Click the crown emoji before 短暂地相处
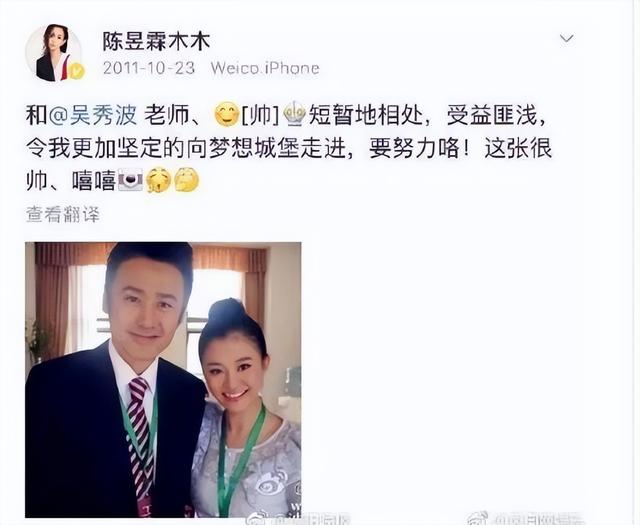 tap(294, 114)
